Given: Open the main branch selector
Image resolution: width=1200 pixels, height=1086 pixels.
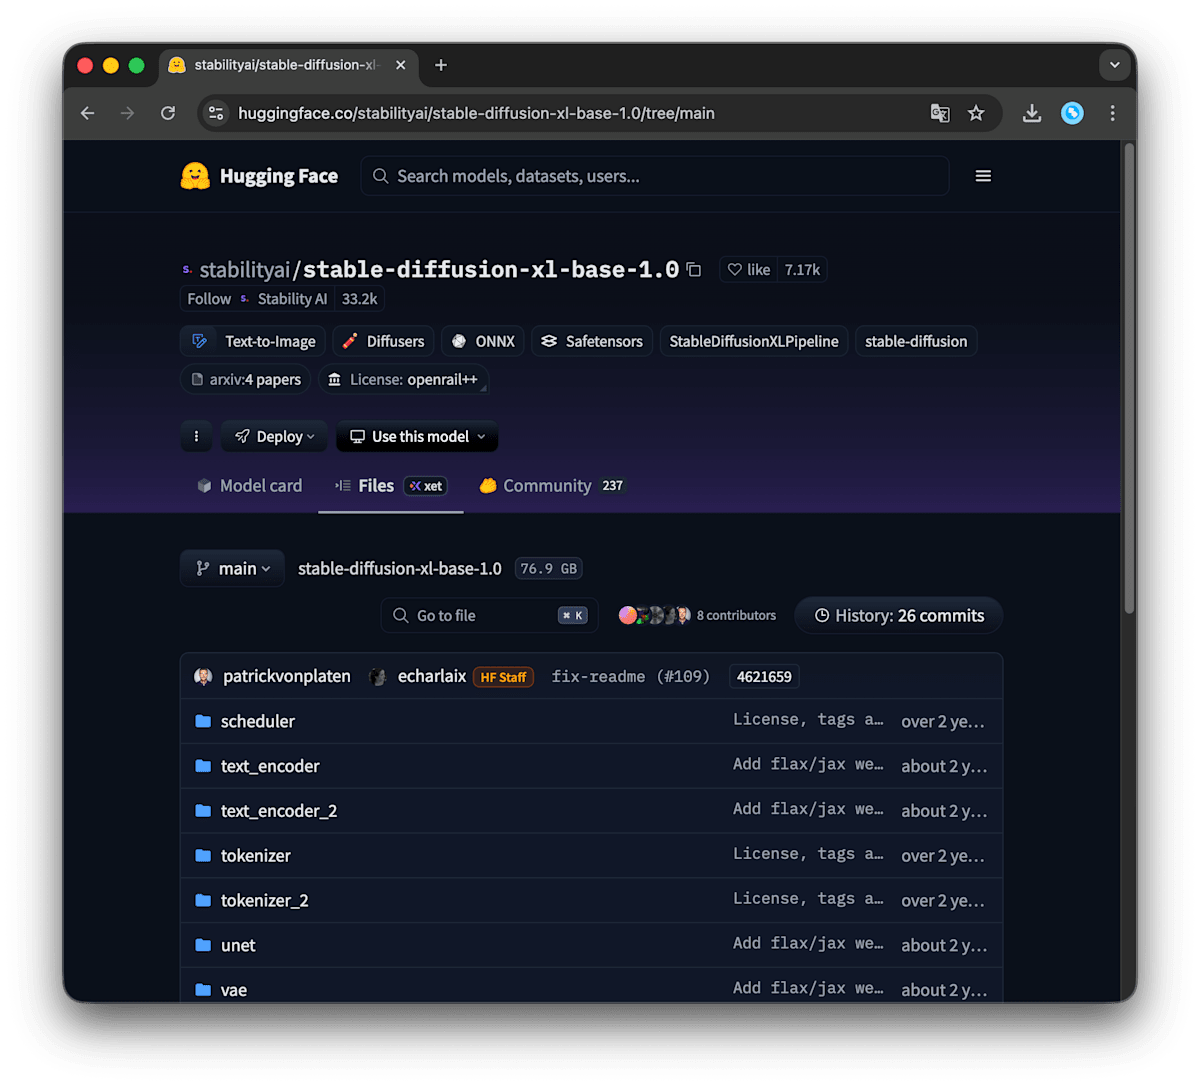Looking at the screenshot, I should tap(232, 569).
